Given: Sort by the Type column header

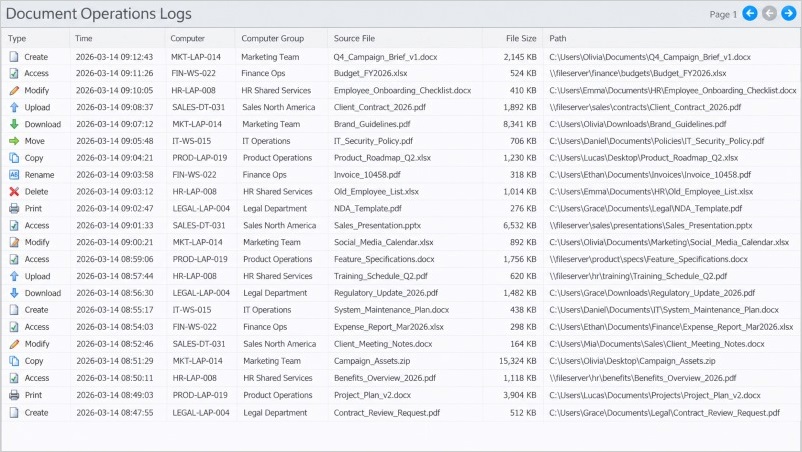Looking at the screenshot, I should pos(17,38).
